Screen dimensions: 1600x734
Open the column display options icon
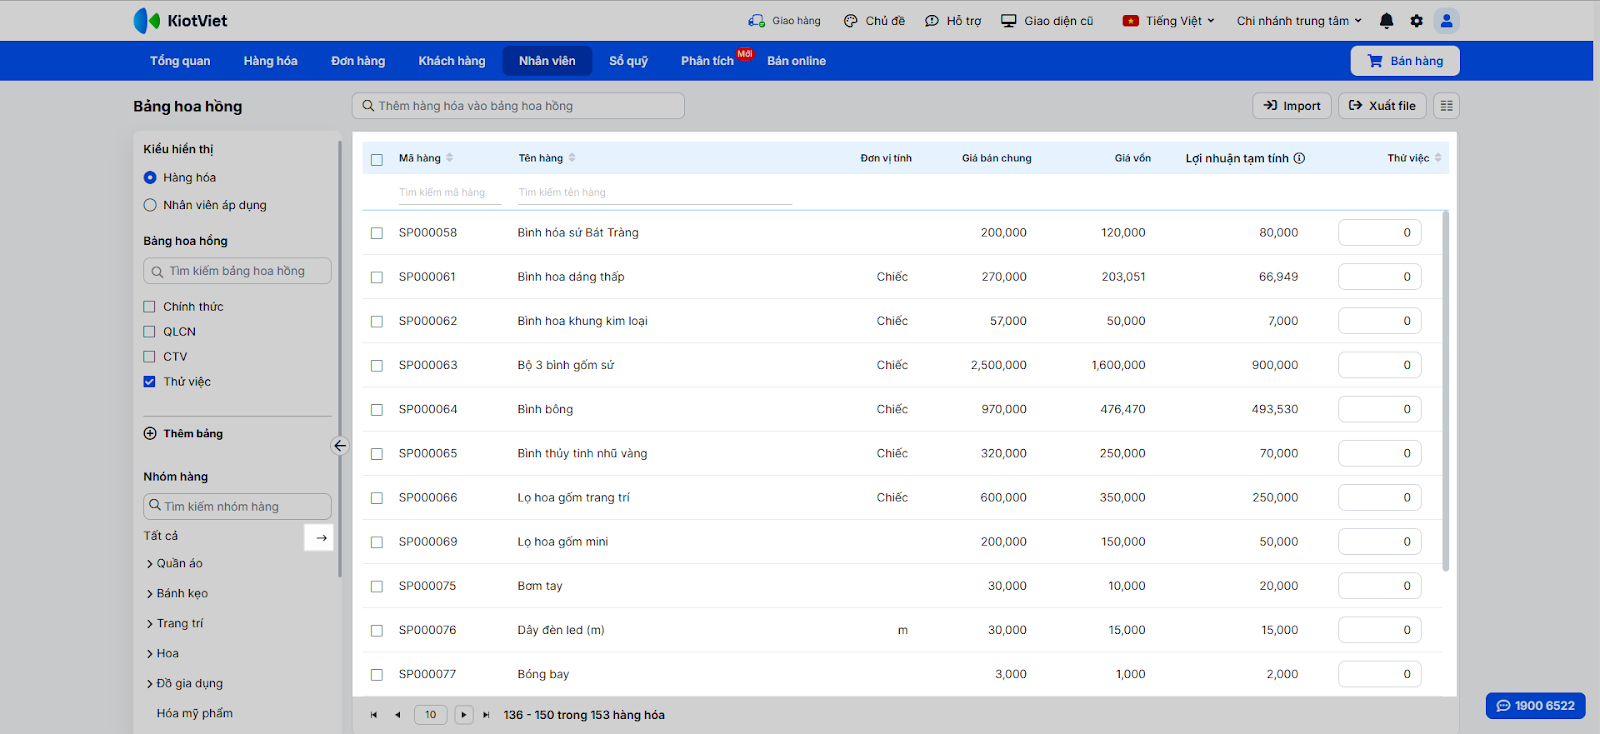tap(1446, 106)
